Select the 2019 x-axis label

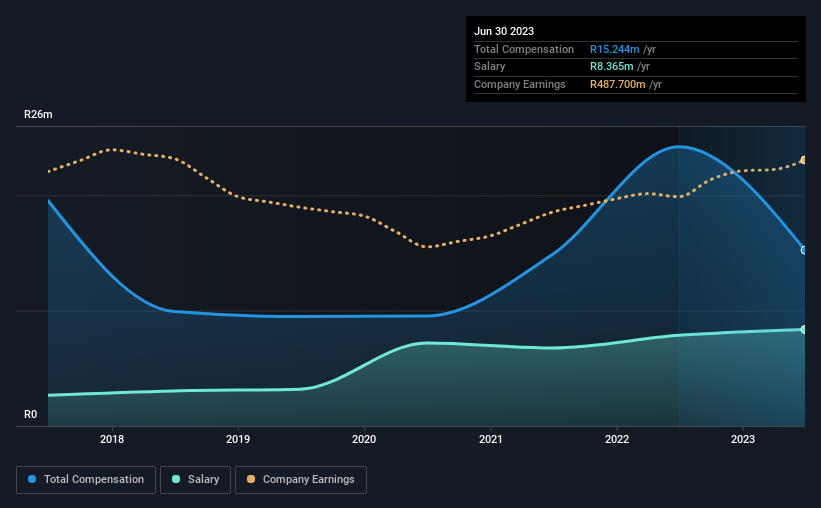[238, 439]
